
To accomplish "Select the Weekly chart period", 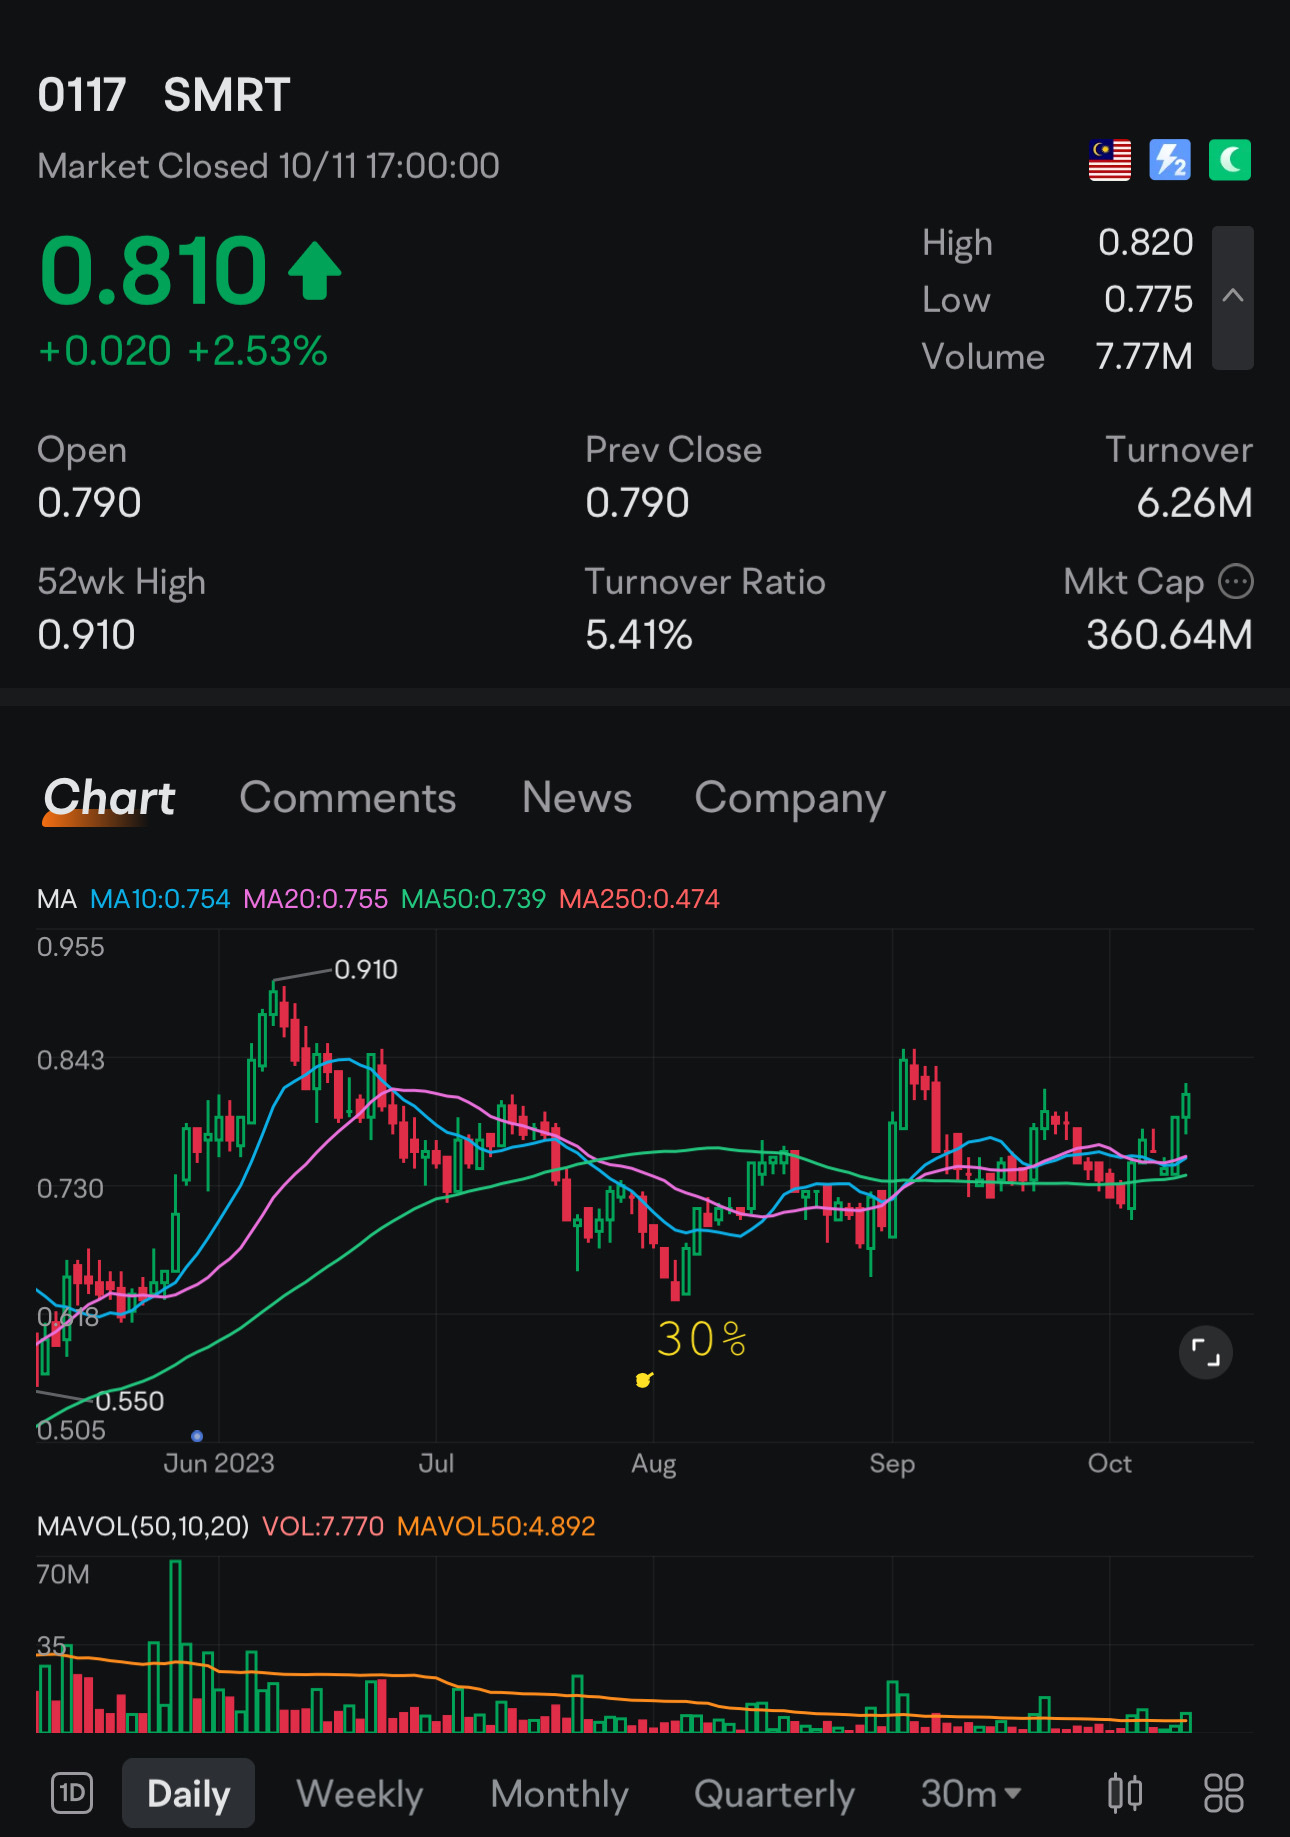I will pyautogui.click(x=360, y=1794).
